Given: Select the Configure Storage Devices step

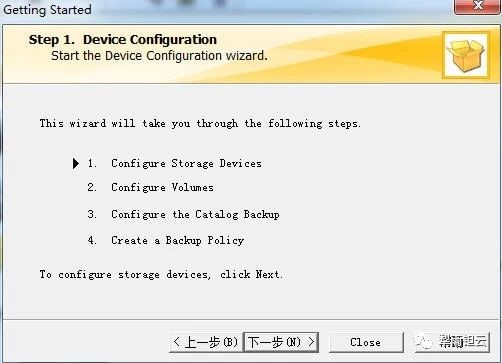Looking at the screenshot, I should pyautogui.click(x=186, y=163).
